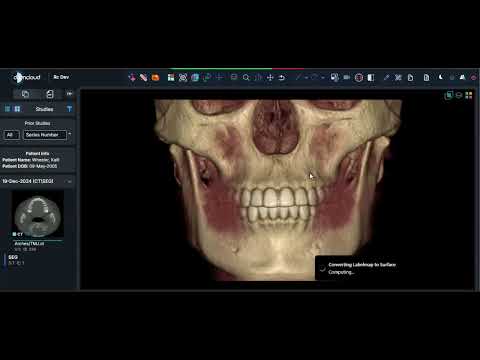Select the four-arrow pan tool
The width and height of the screenshot is (480, 360).
[x=270, y=77]
